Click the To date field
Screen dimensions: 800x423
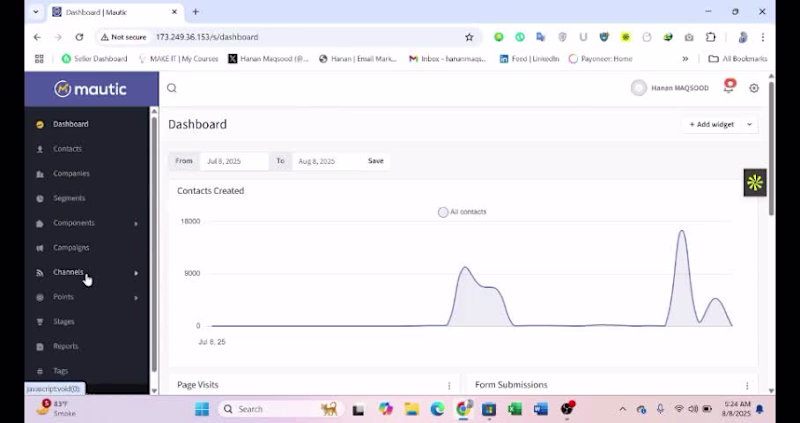325,161
